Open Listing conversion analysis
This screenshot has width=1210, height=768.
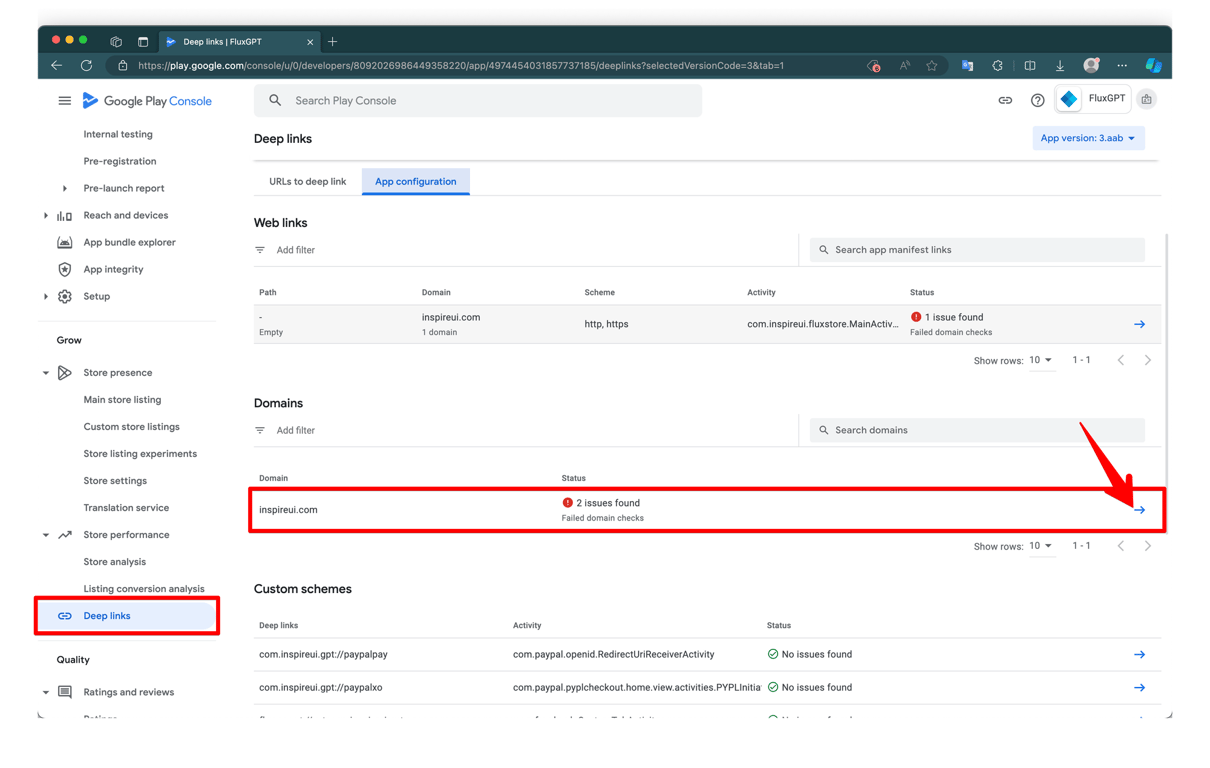[x=144, y=589]
